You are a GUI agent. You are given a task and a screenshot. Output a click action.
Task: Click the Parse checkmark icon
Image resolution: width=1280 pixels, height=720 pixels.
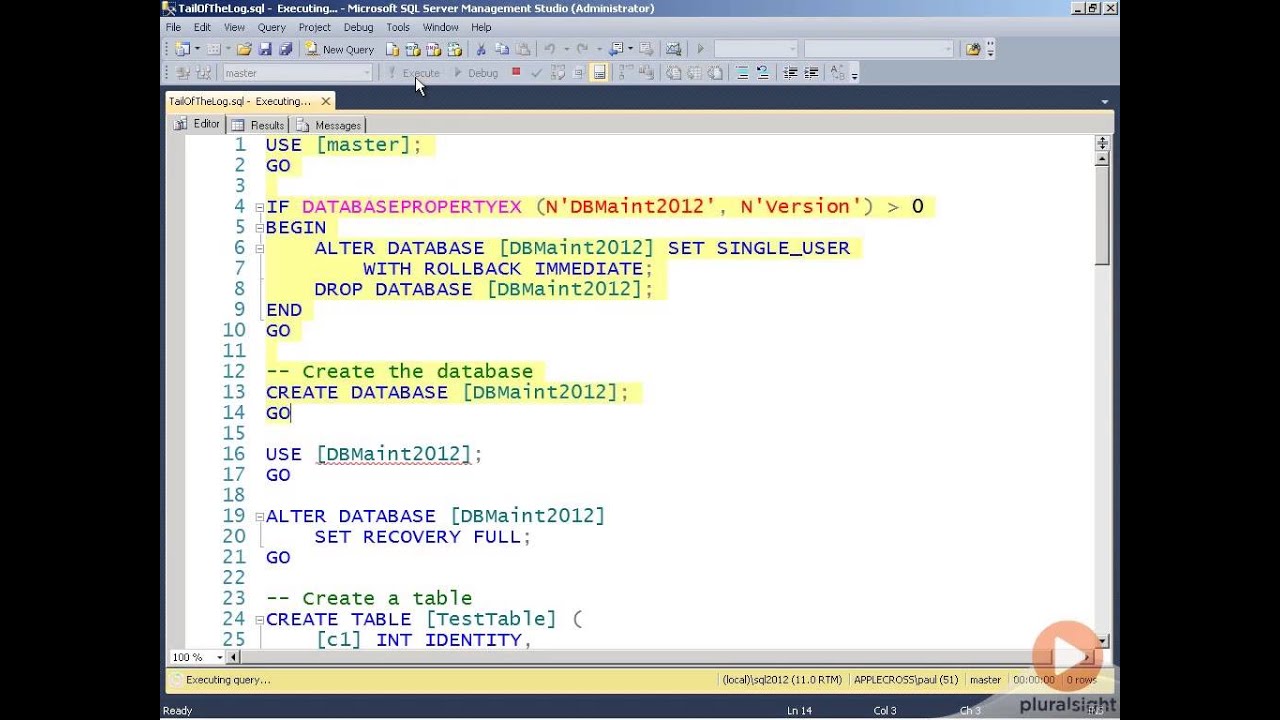pos(536,73)
